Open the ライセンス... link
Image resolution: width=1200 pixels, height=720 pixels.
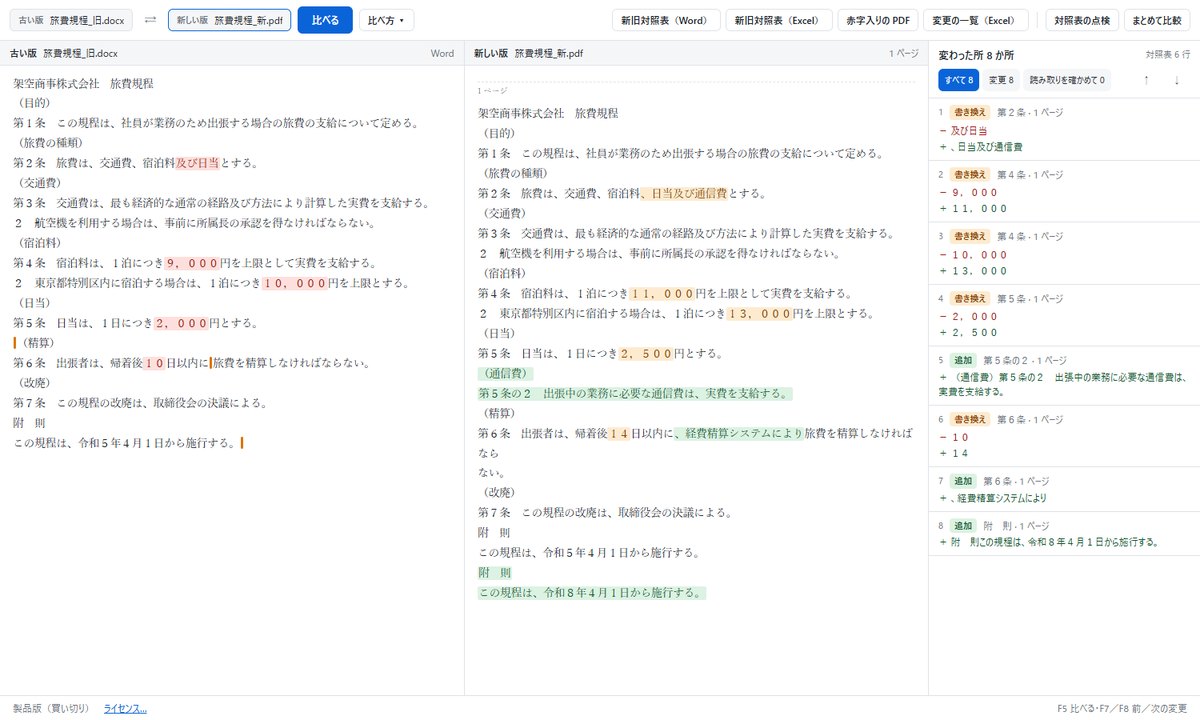pyautogui.click(x=125, y=709)
